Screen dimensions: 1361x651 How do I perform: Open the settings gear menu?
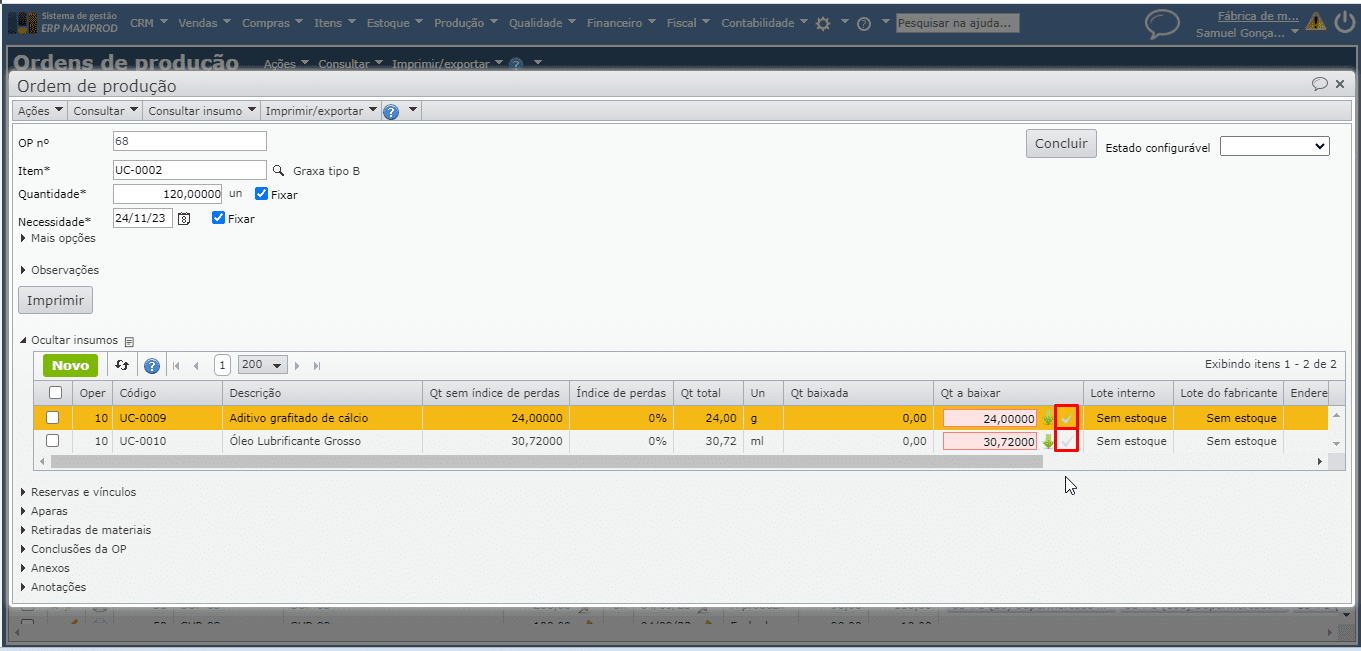[823, 23]
